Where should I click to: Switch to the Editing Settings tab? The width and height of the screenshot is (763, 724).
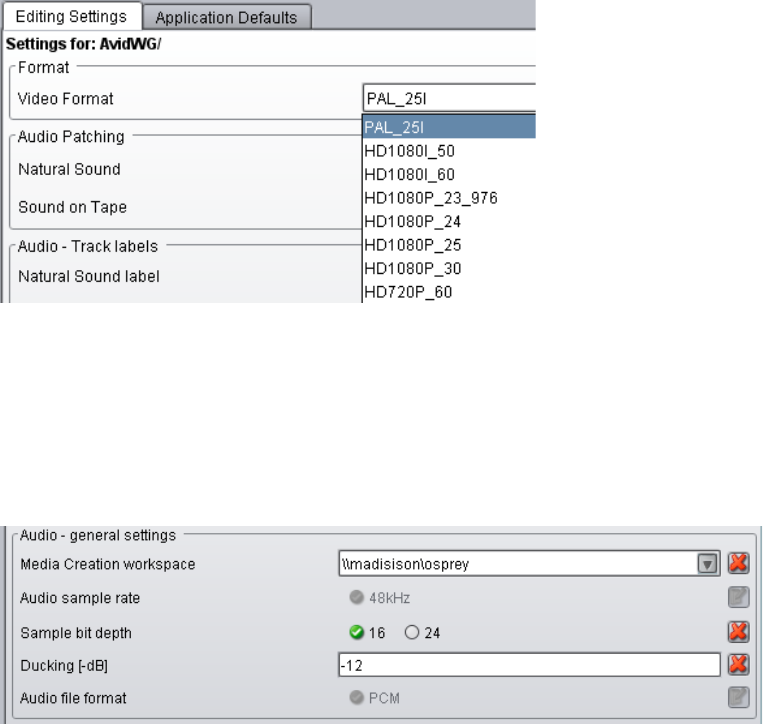[71, 16]
